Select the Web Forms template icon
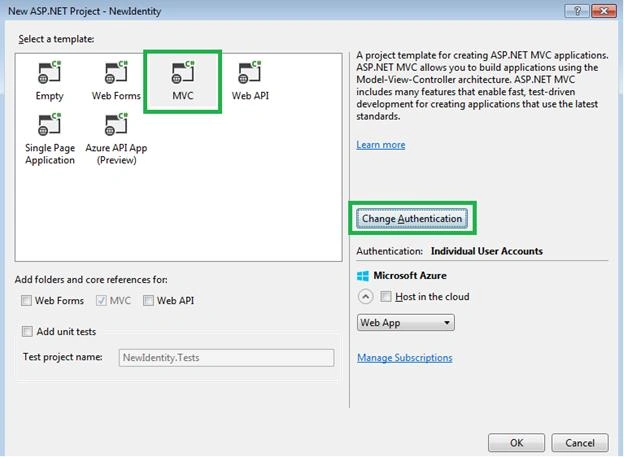 tap(116, 72)
